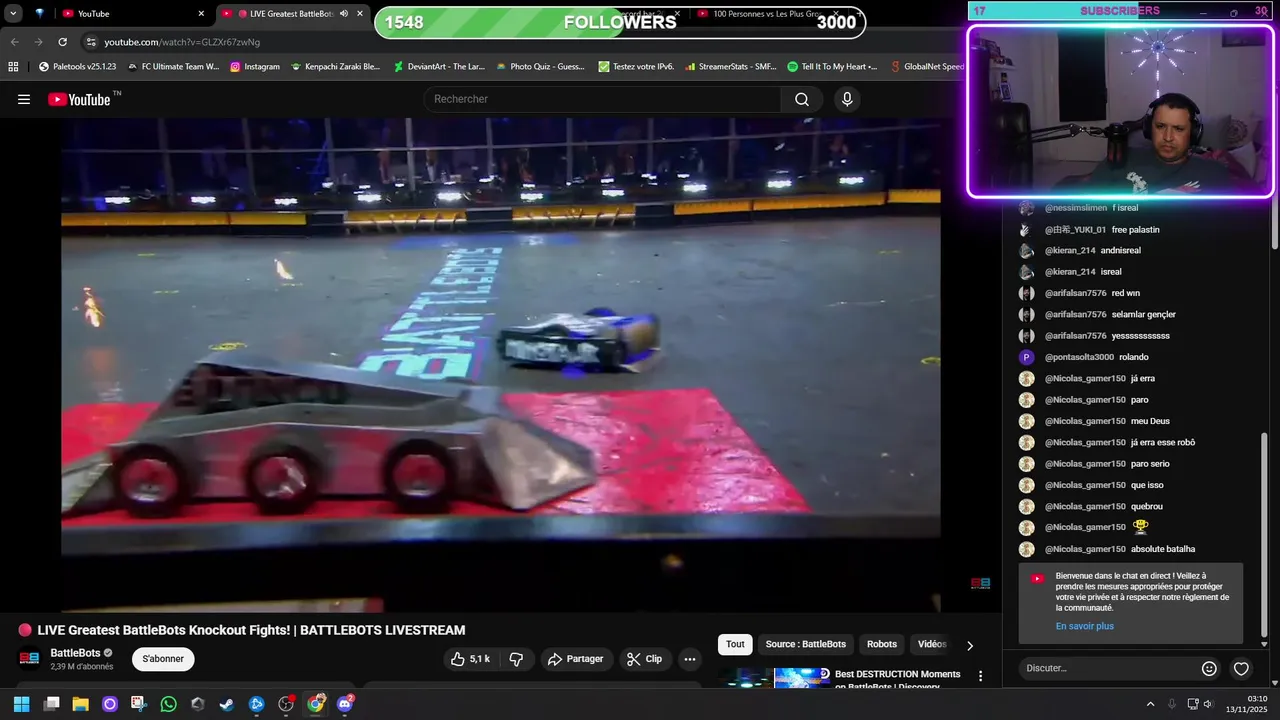Select the Source : BattleBots chip

click(x=805, y=644)
